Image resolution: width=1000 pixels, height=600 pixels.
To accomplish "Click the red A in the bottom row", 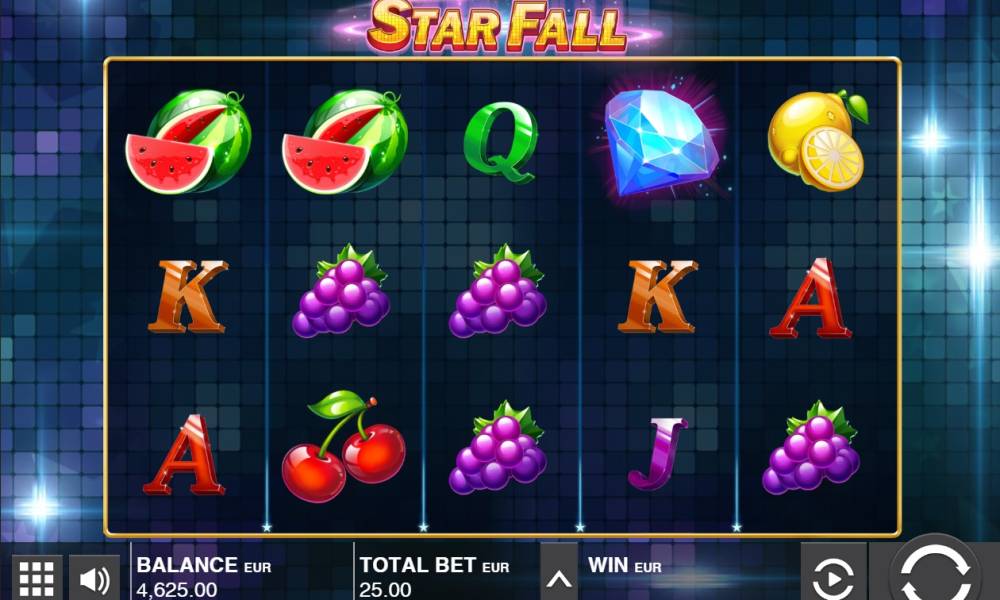I will pos(184,454).
